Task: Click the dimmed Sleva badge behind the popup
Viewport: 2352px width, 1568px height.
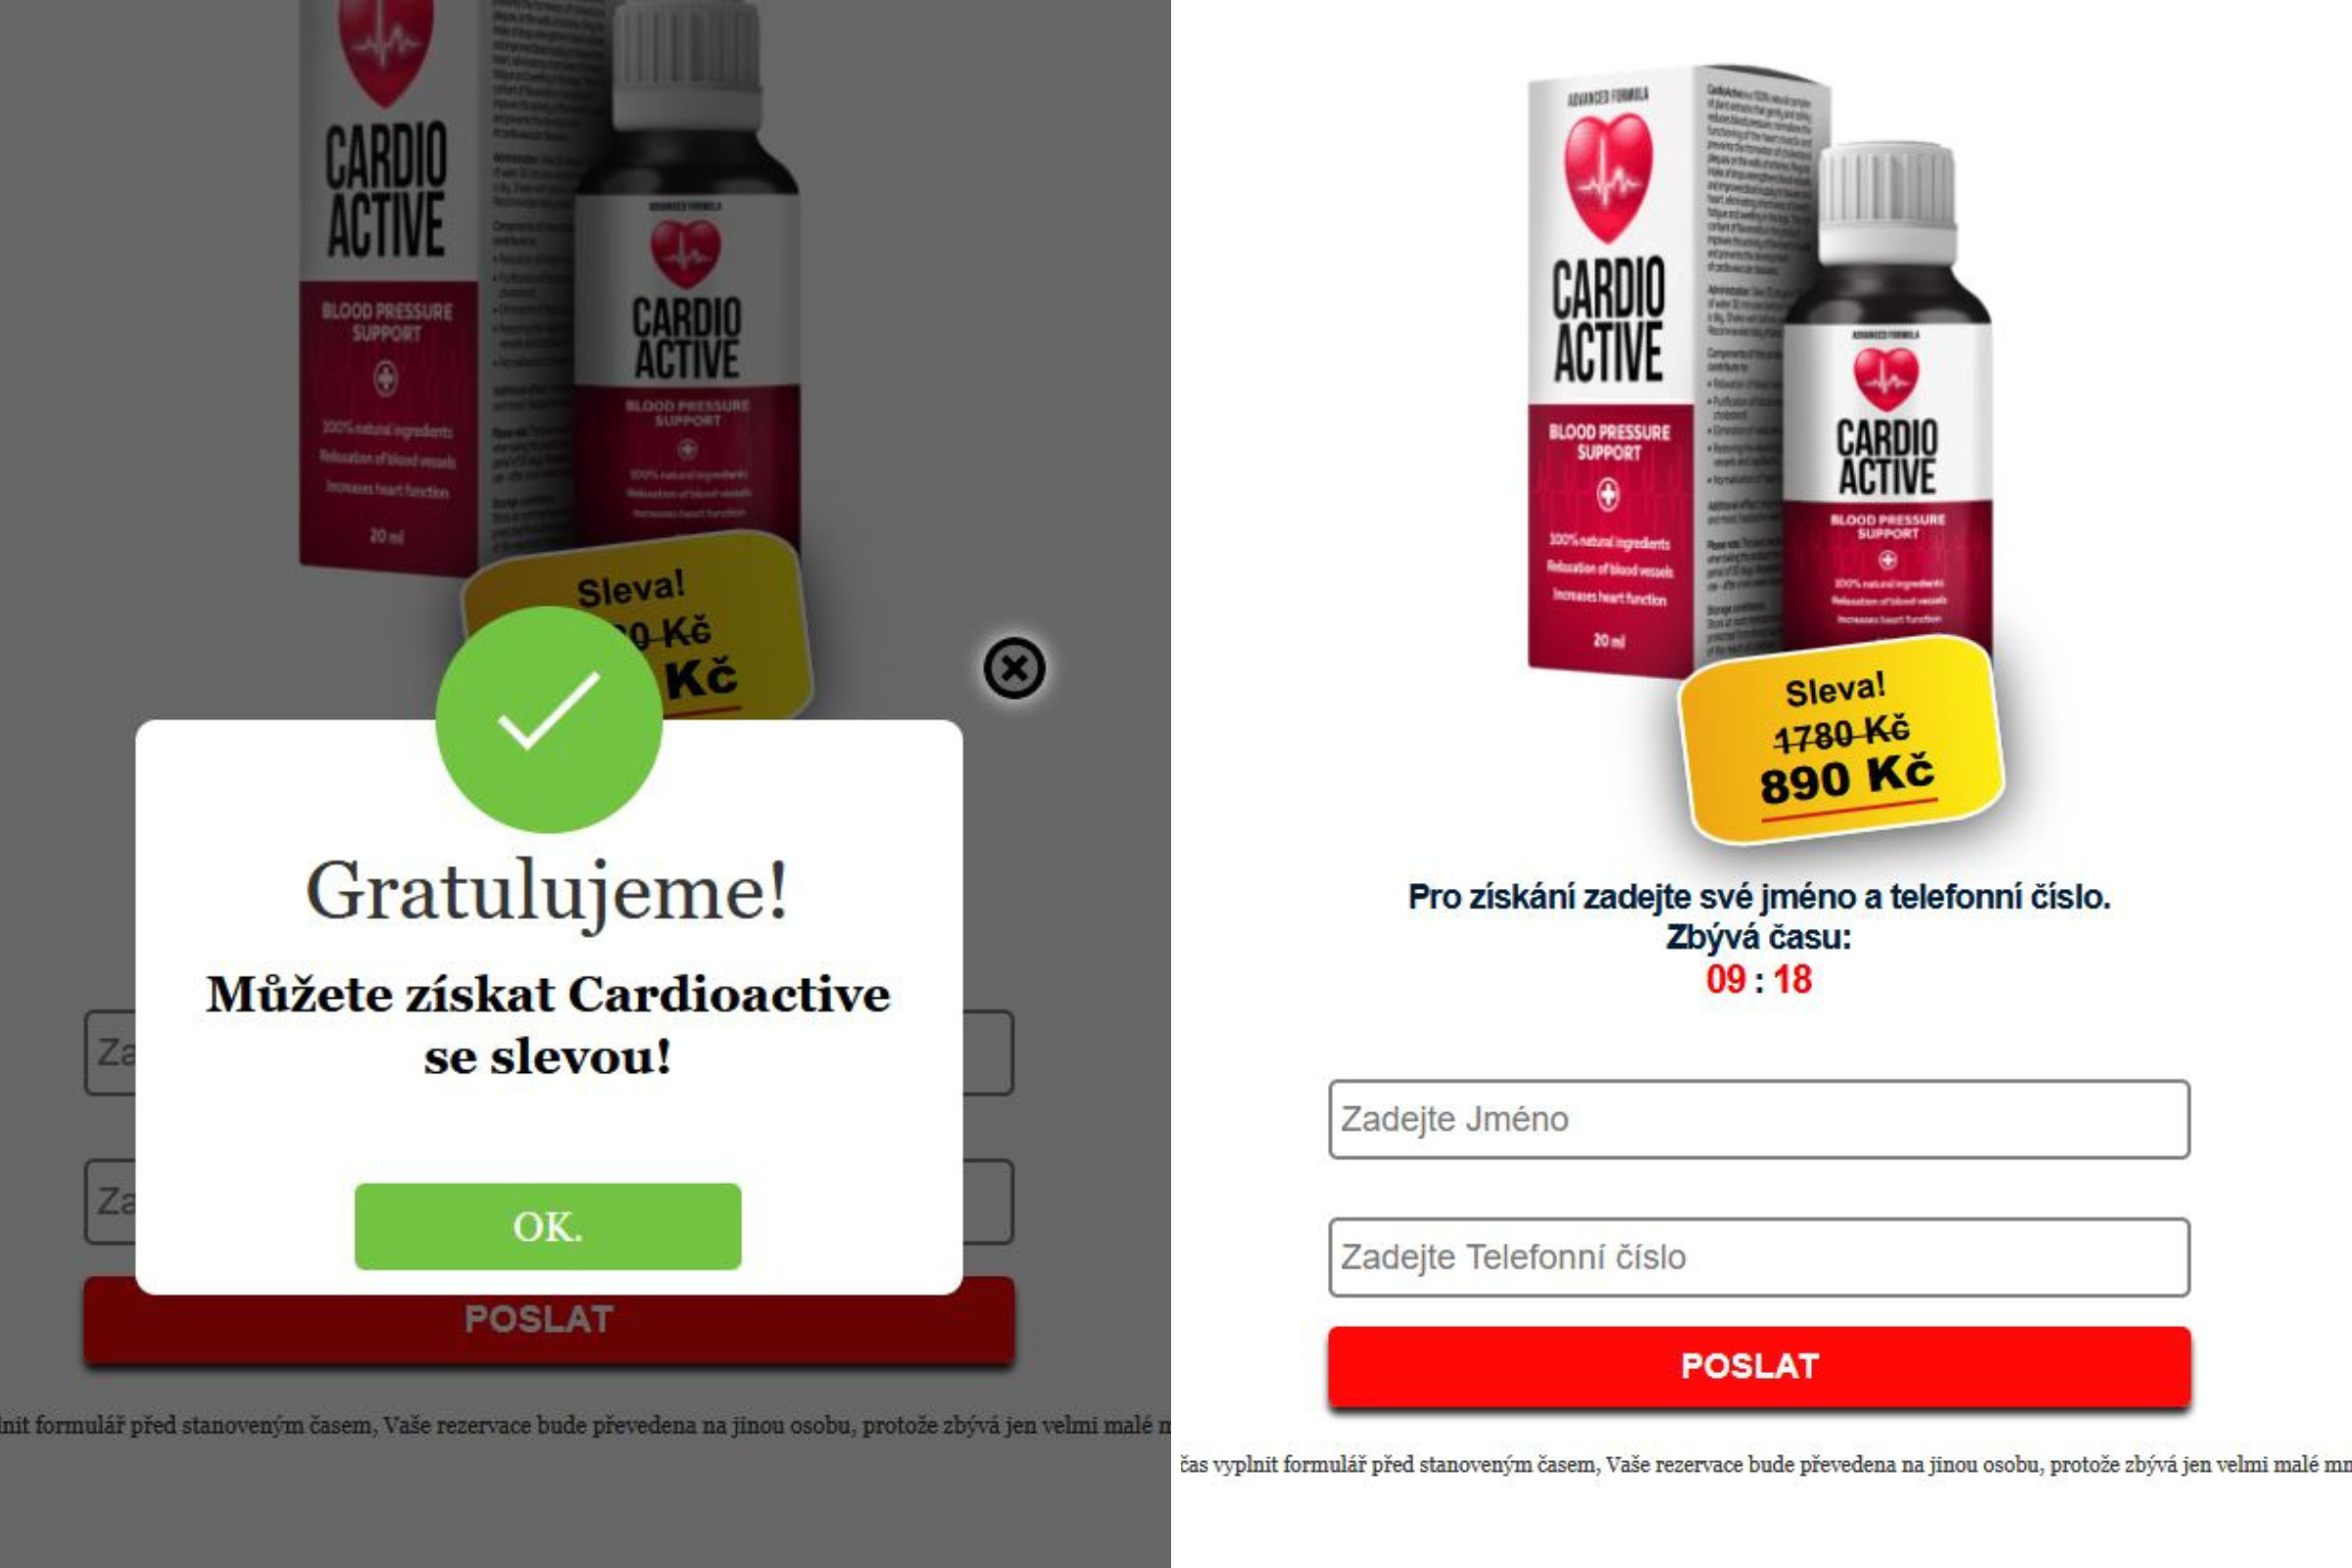Action: (637, 625)
